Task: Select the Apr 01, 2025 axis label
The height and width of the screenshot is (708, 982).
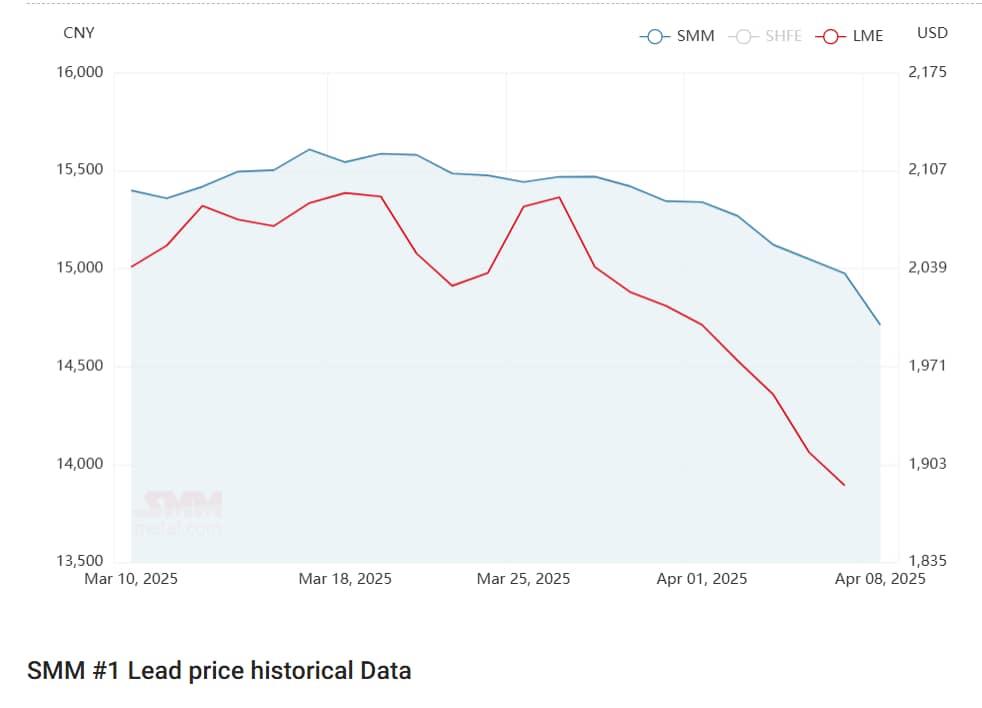Action: [701, 579]
